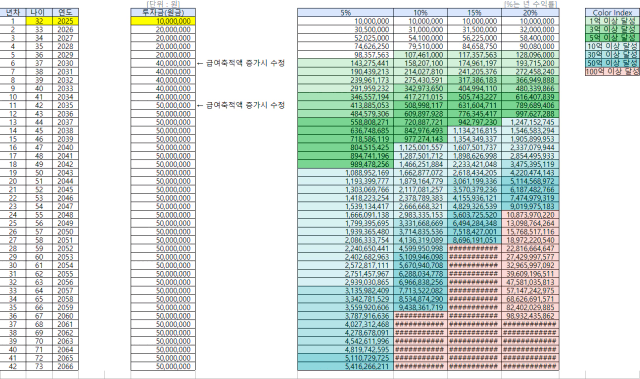
Task: Click the yellow age cell showing 32
Action: click(39, 21)
